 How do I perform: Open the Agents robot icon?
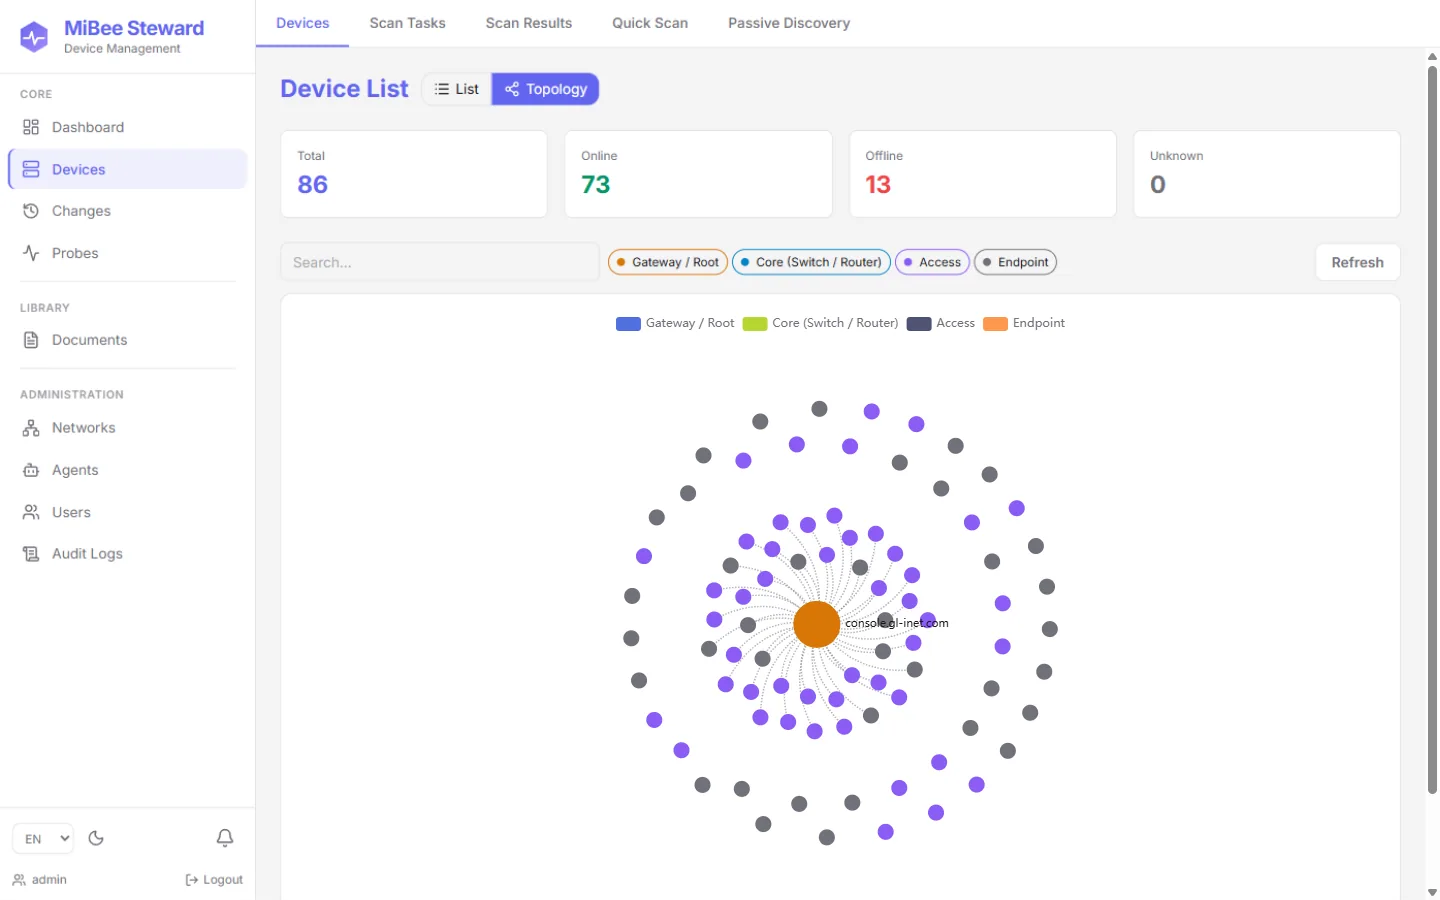tap(31, 470)
